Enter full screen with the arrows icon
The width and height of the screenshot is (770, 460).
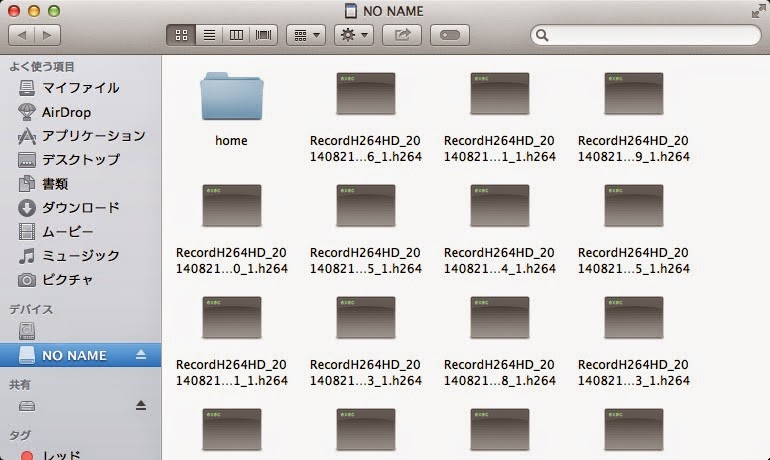point(758,11)
